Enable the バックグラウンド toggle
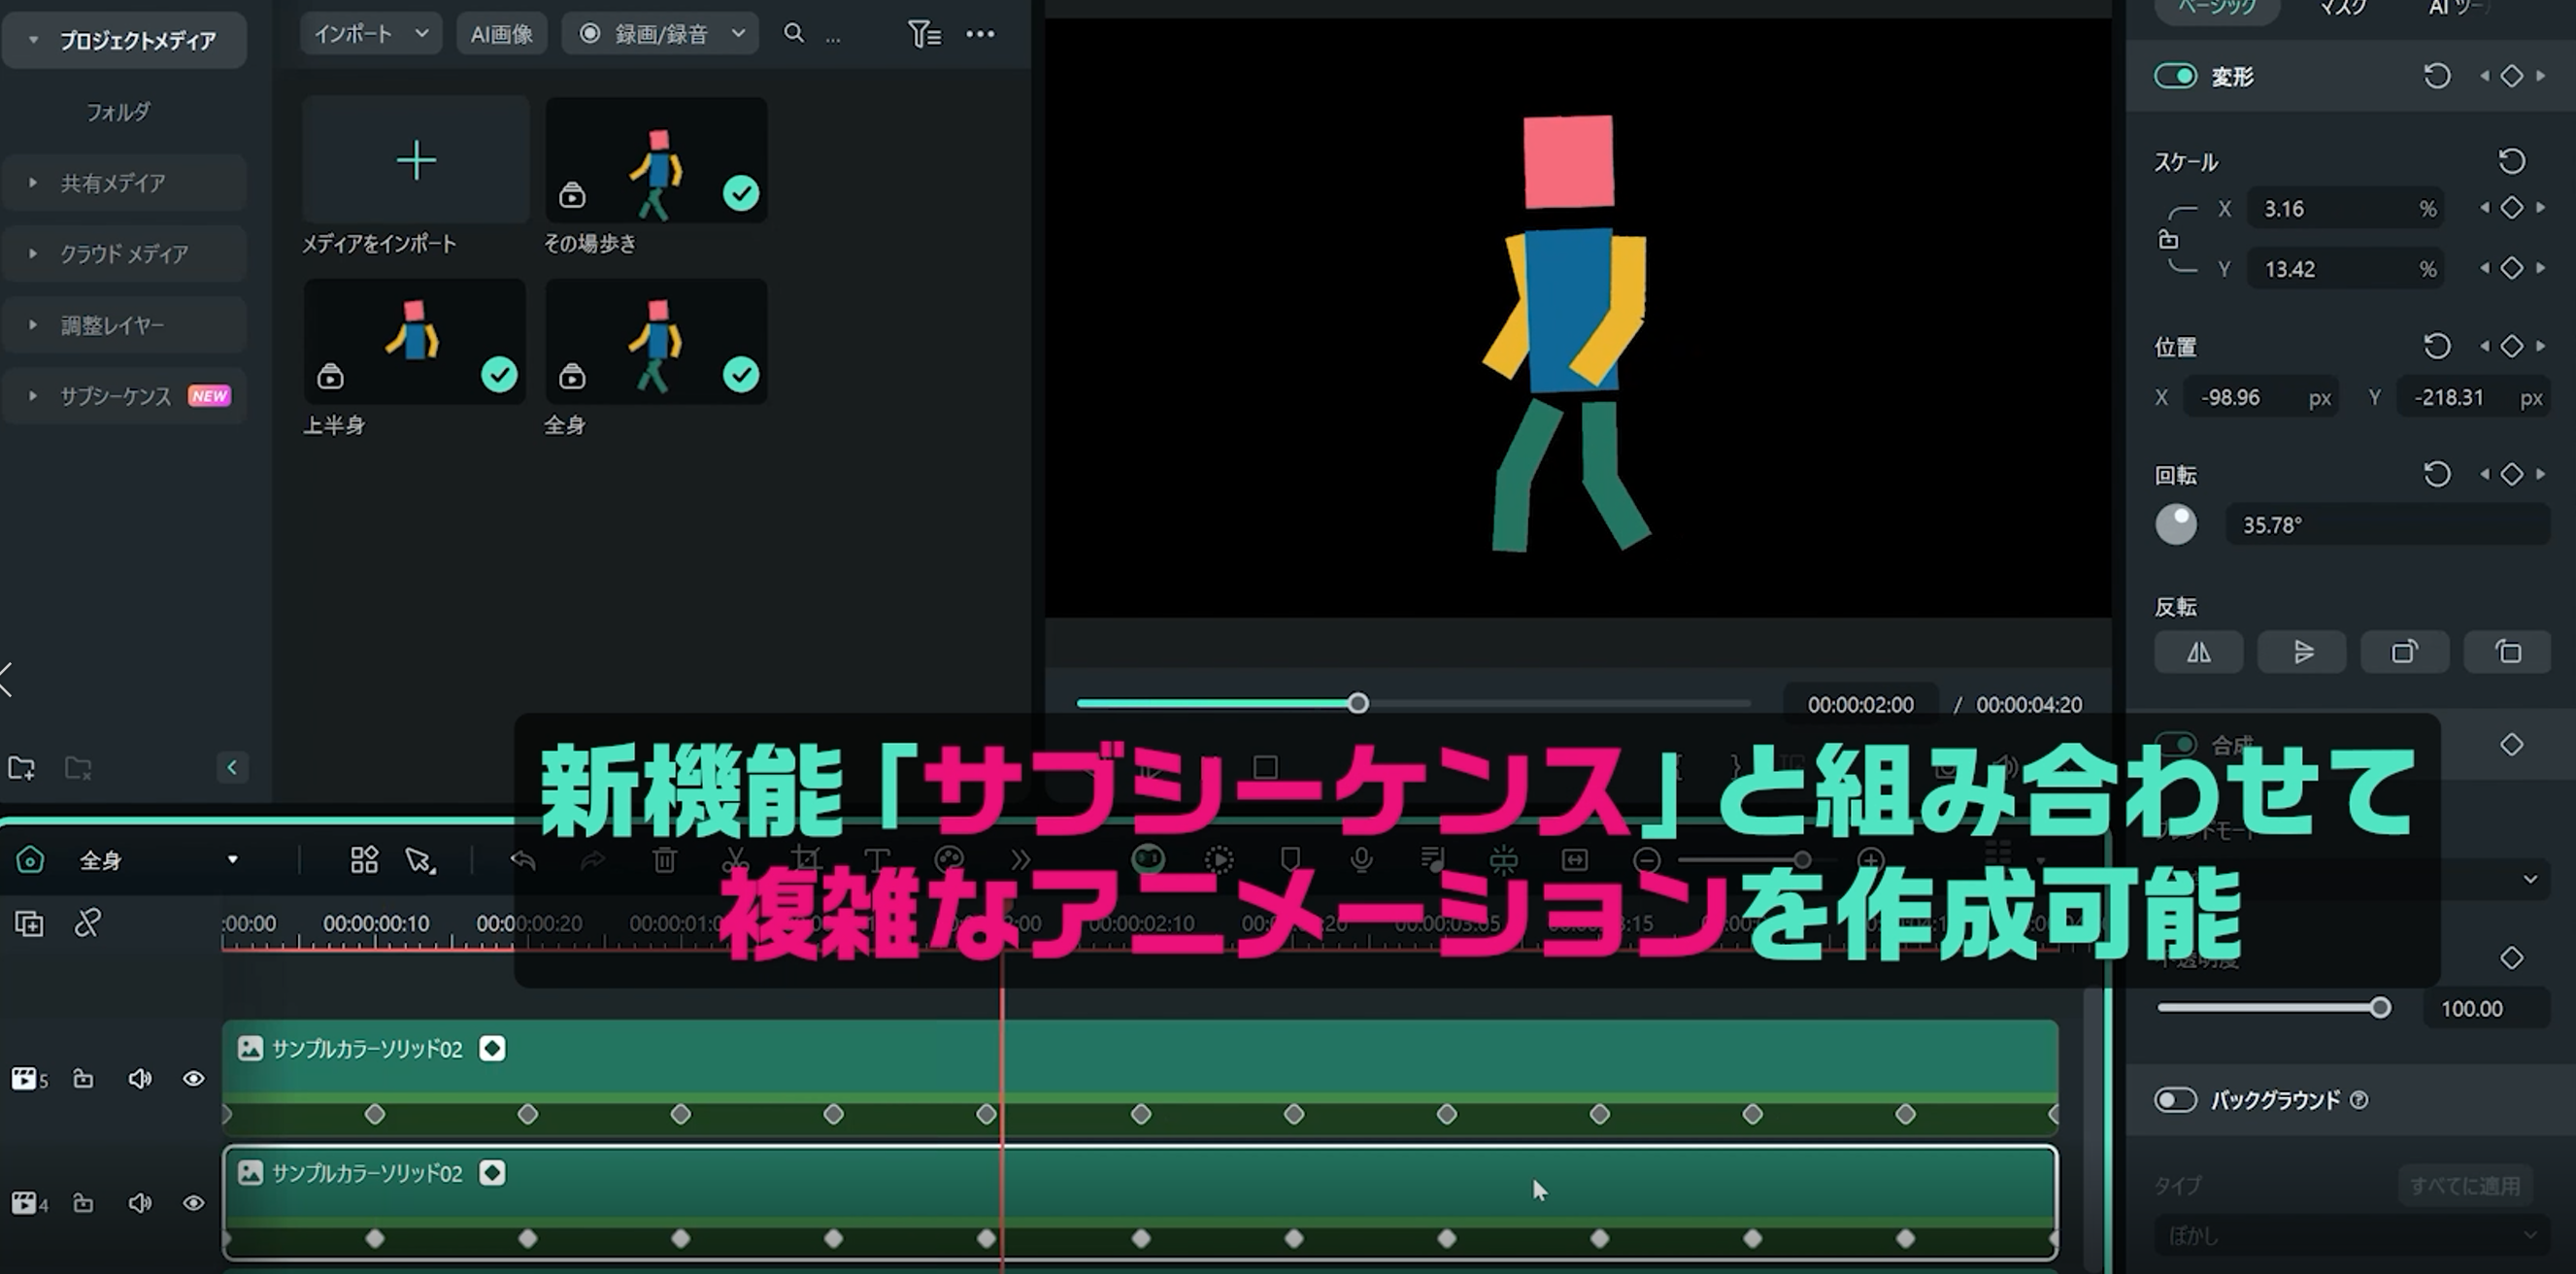The width and height of the screenshot is (2576, 1274). [2175, 1100]
